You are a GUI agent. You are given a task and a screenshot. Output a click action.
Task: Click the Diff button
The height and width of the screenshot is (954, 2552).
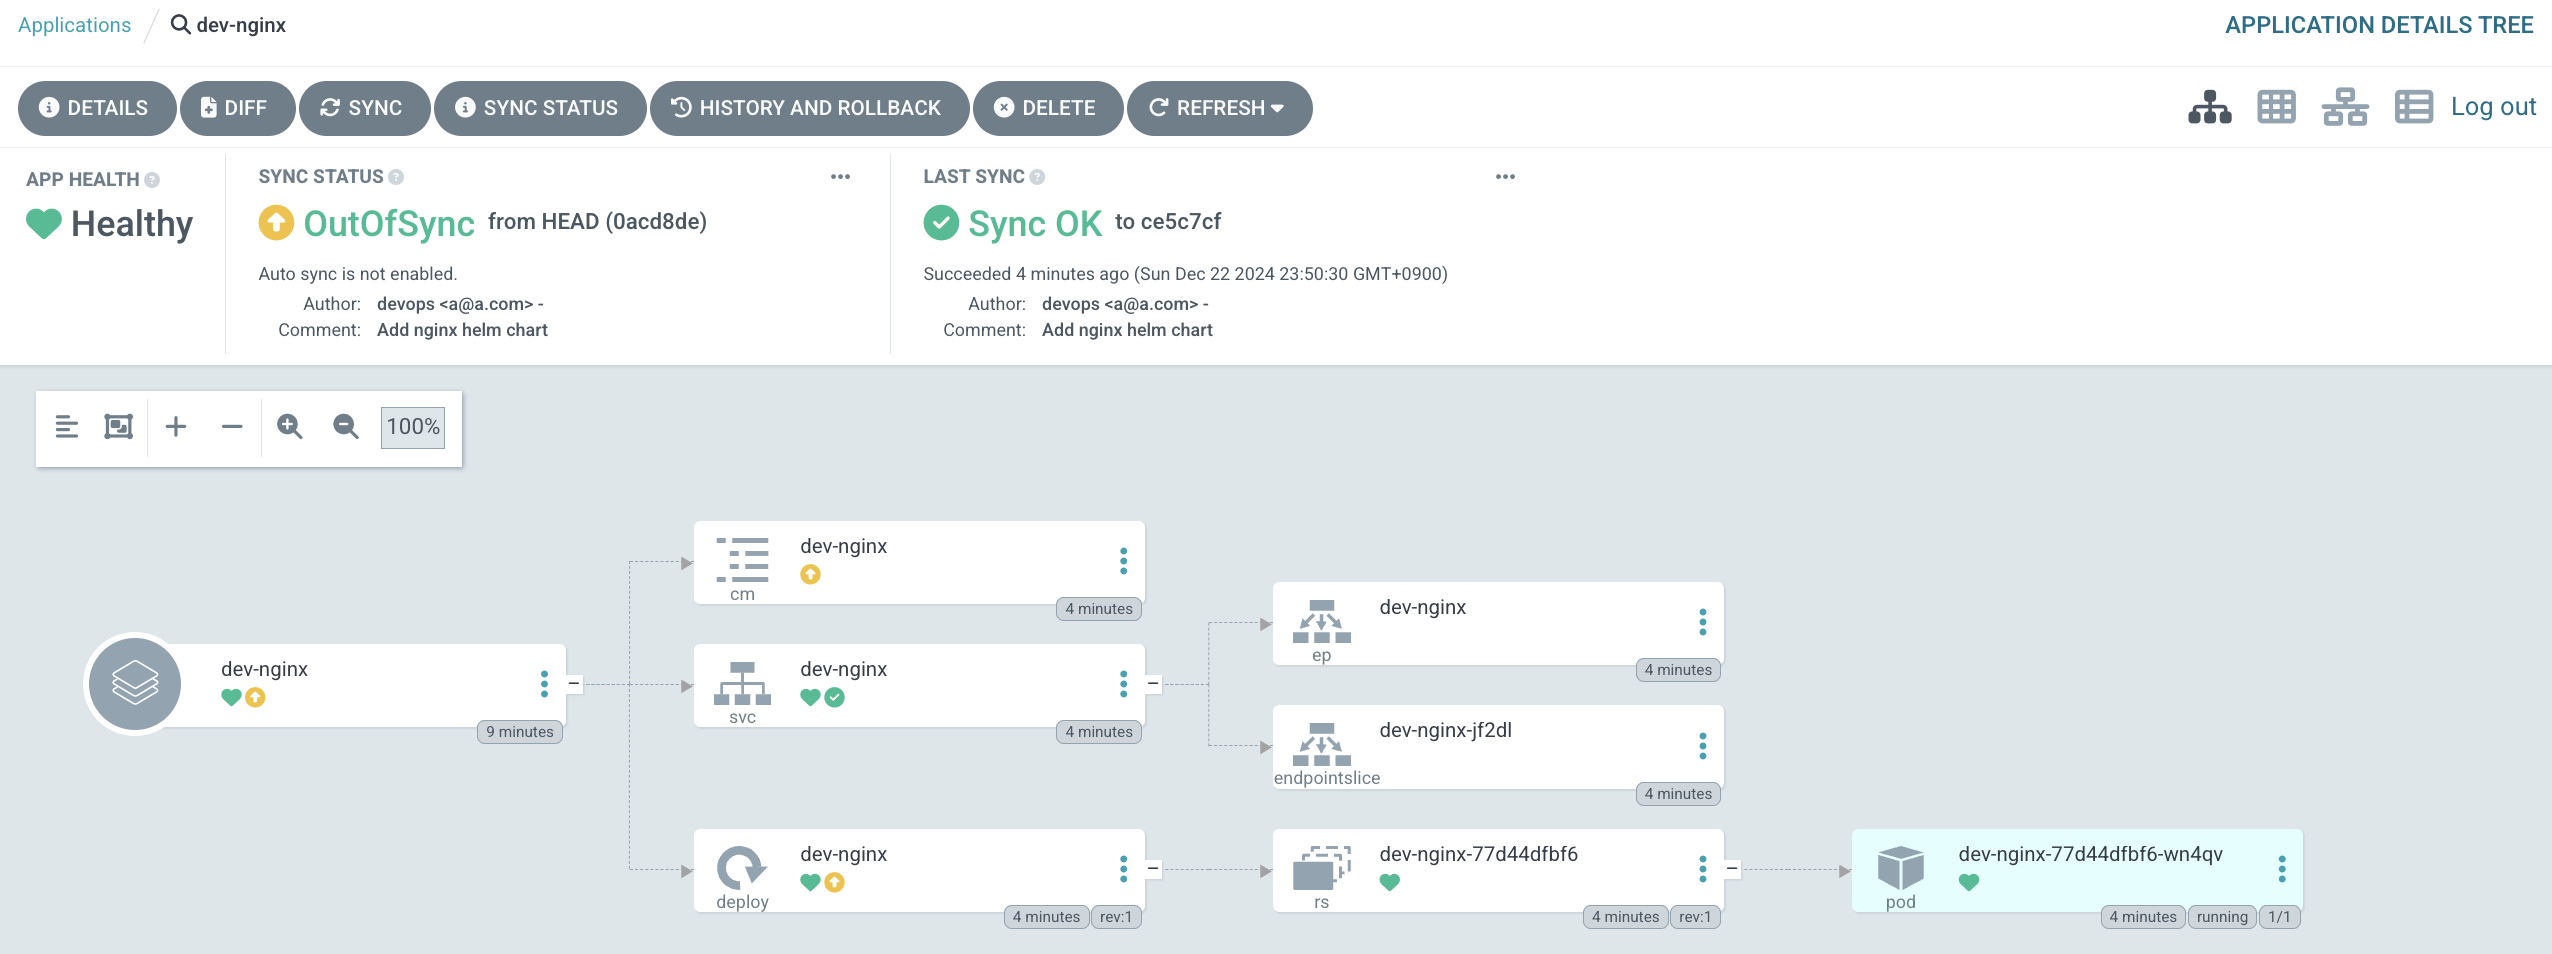coord(237,108)
